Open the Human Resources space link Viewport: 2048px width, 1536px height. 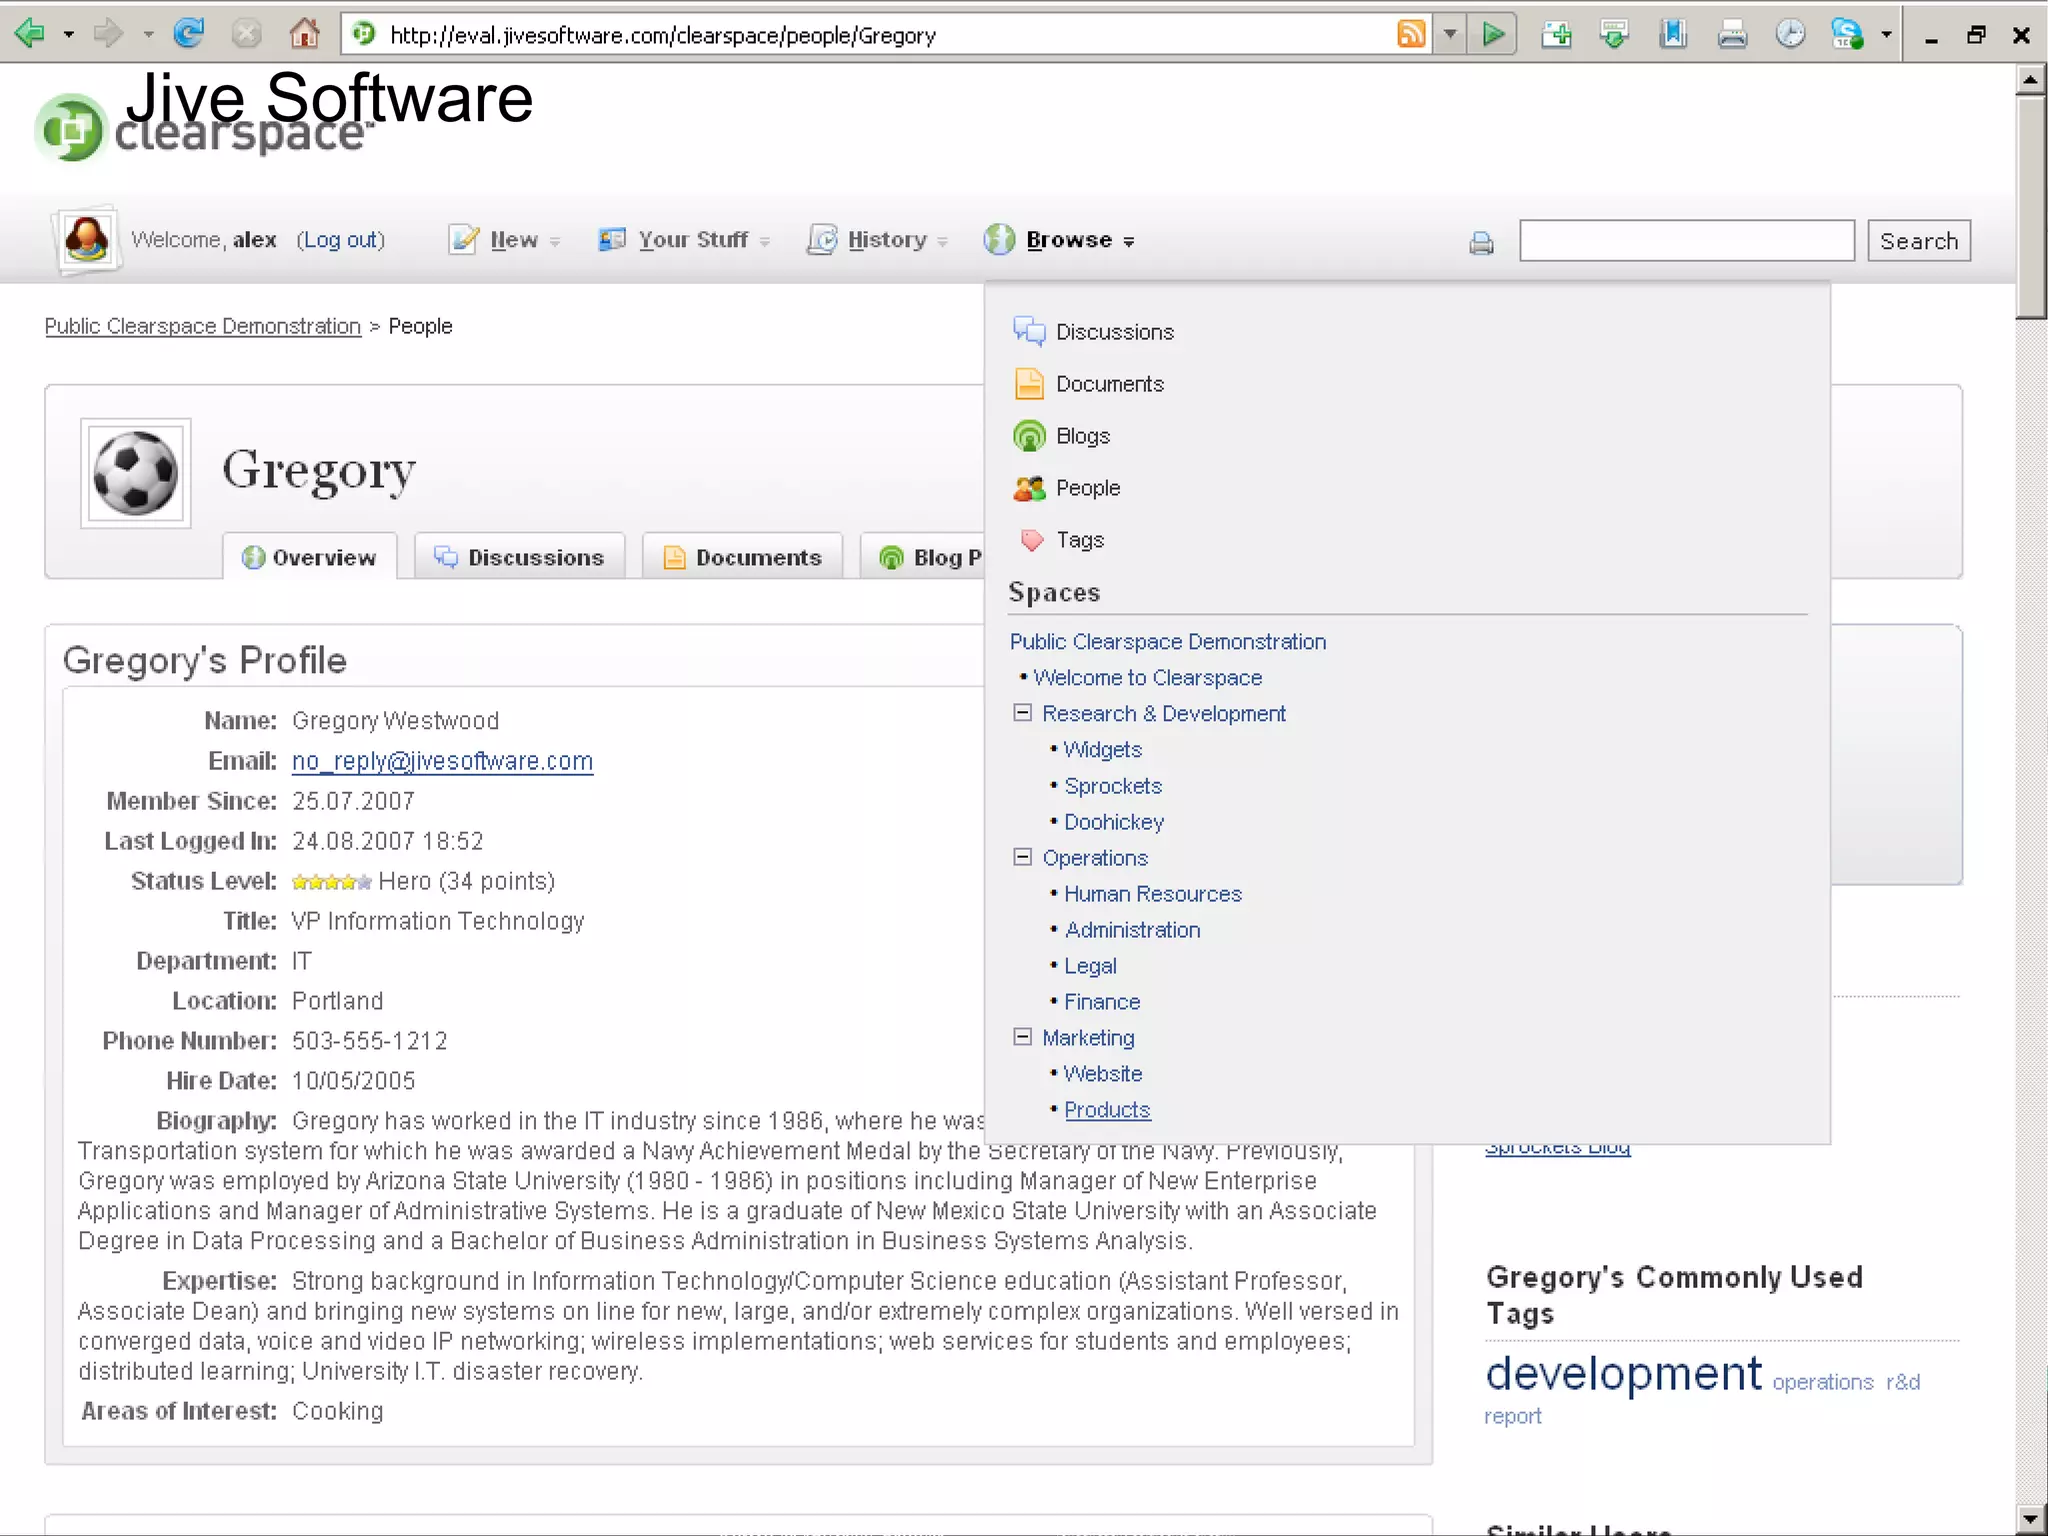pyautogui.click(x=1153, y=893)
